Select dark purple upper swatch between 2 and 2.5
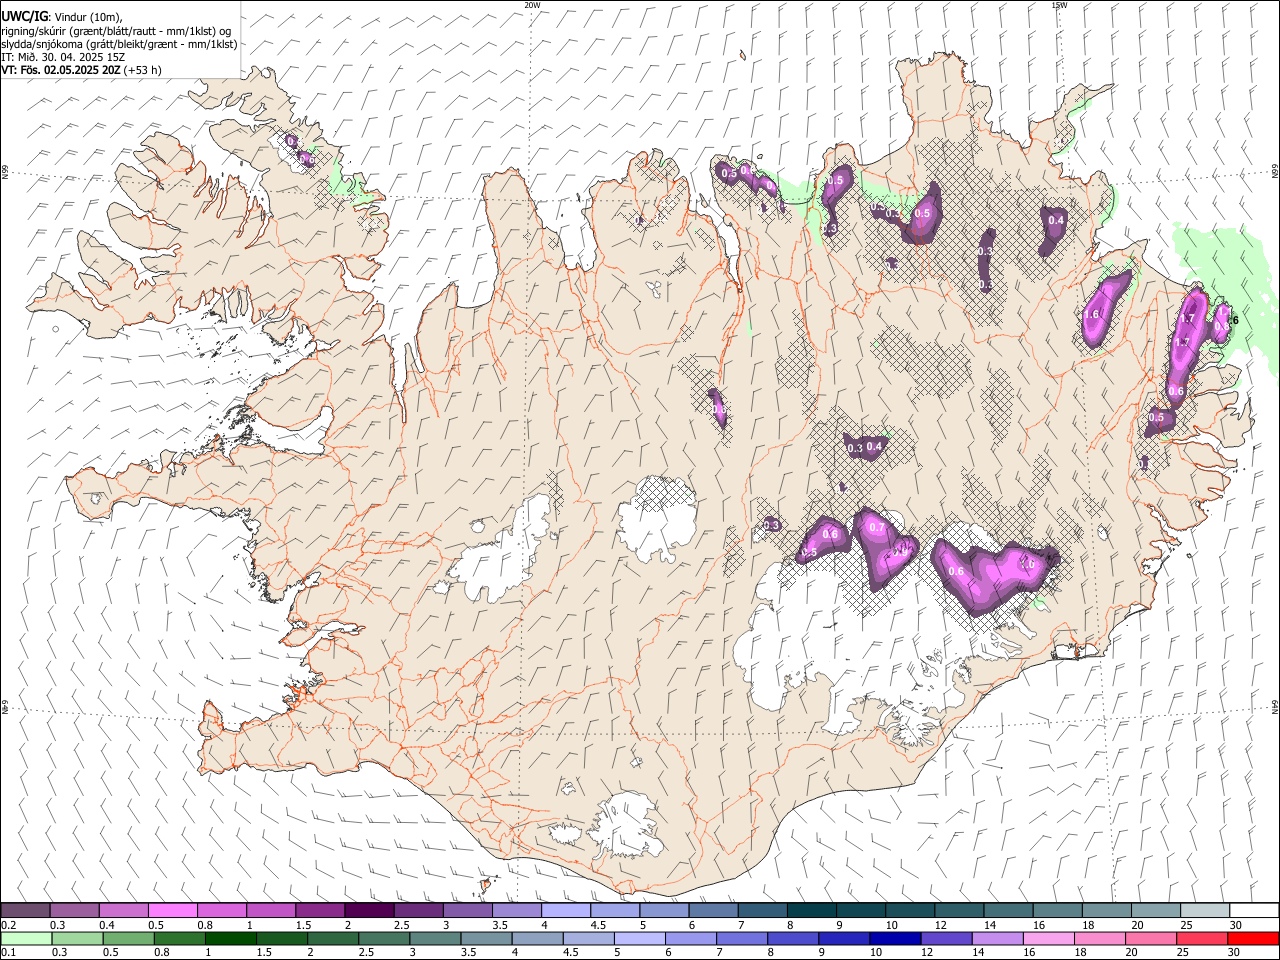Image resolution: width=1280 pixels, height=960 pixels. [369, 911]
